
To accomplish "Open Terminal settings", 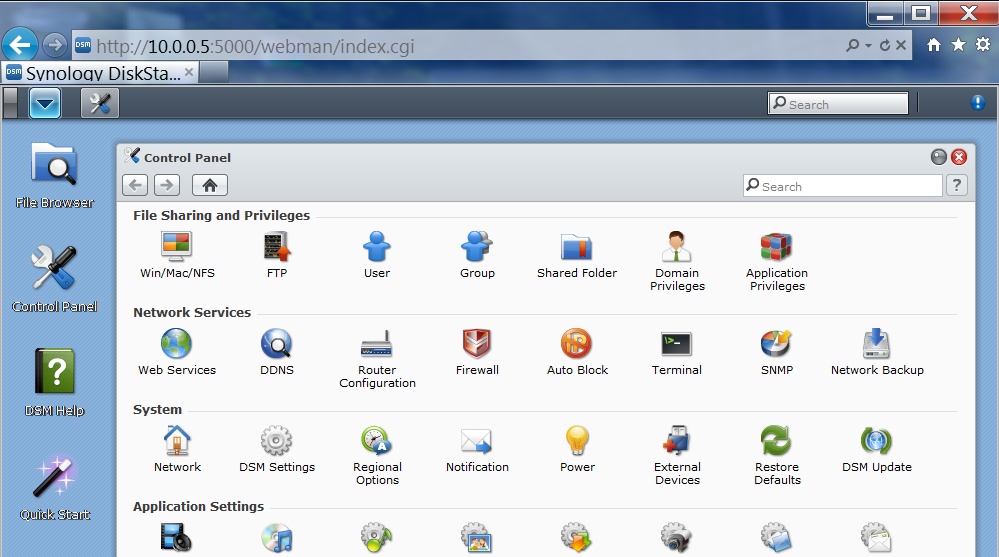I will point(677,351).
